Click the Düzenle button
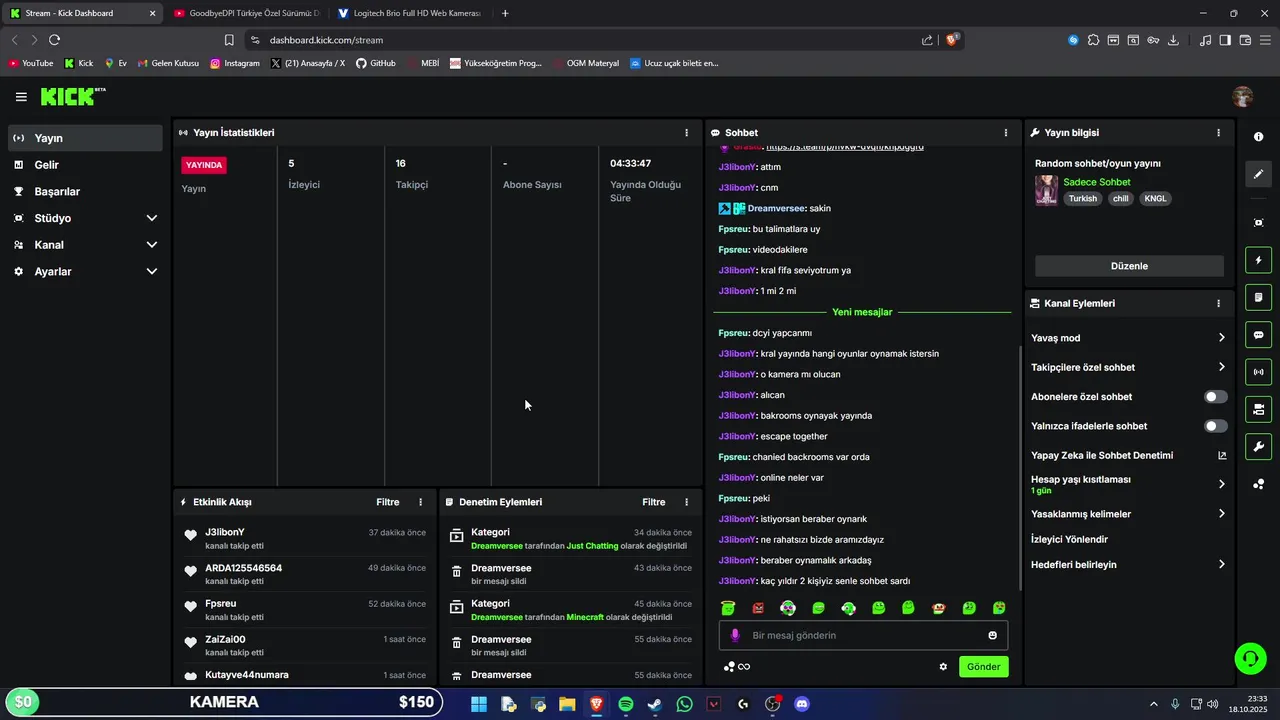Image resolution: width=1280 pixels, height=720 pixels. point(1129,266)
